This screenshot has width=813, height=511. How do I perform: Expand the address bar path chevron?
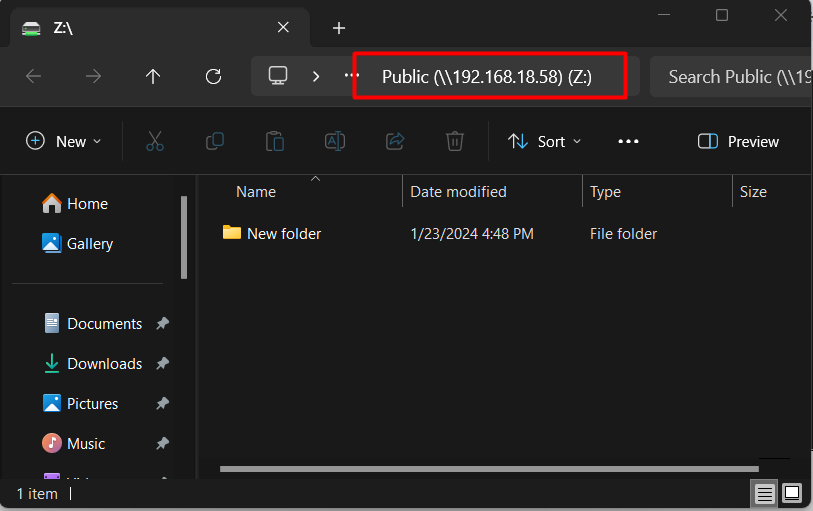pos(316,76)
